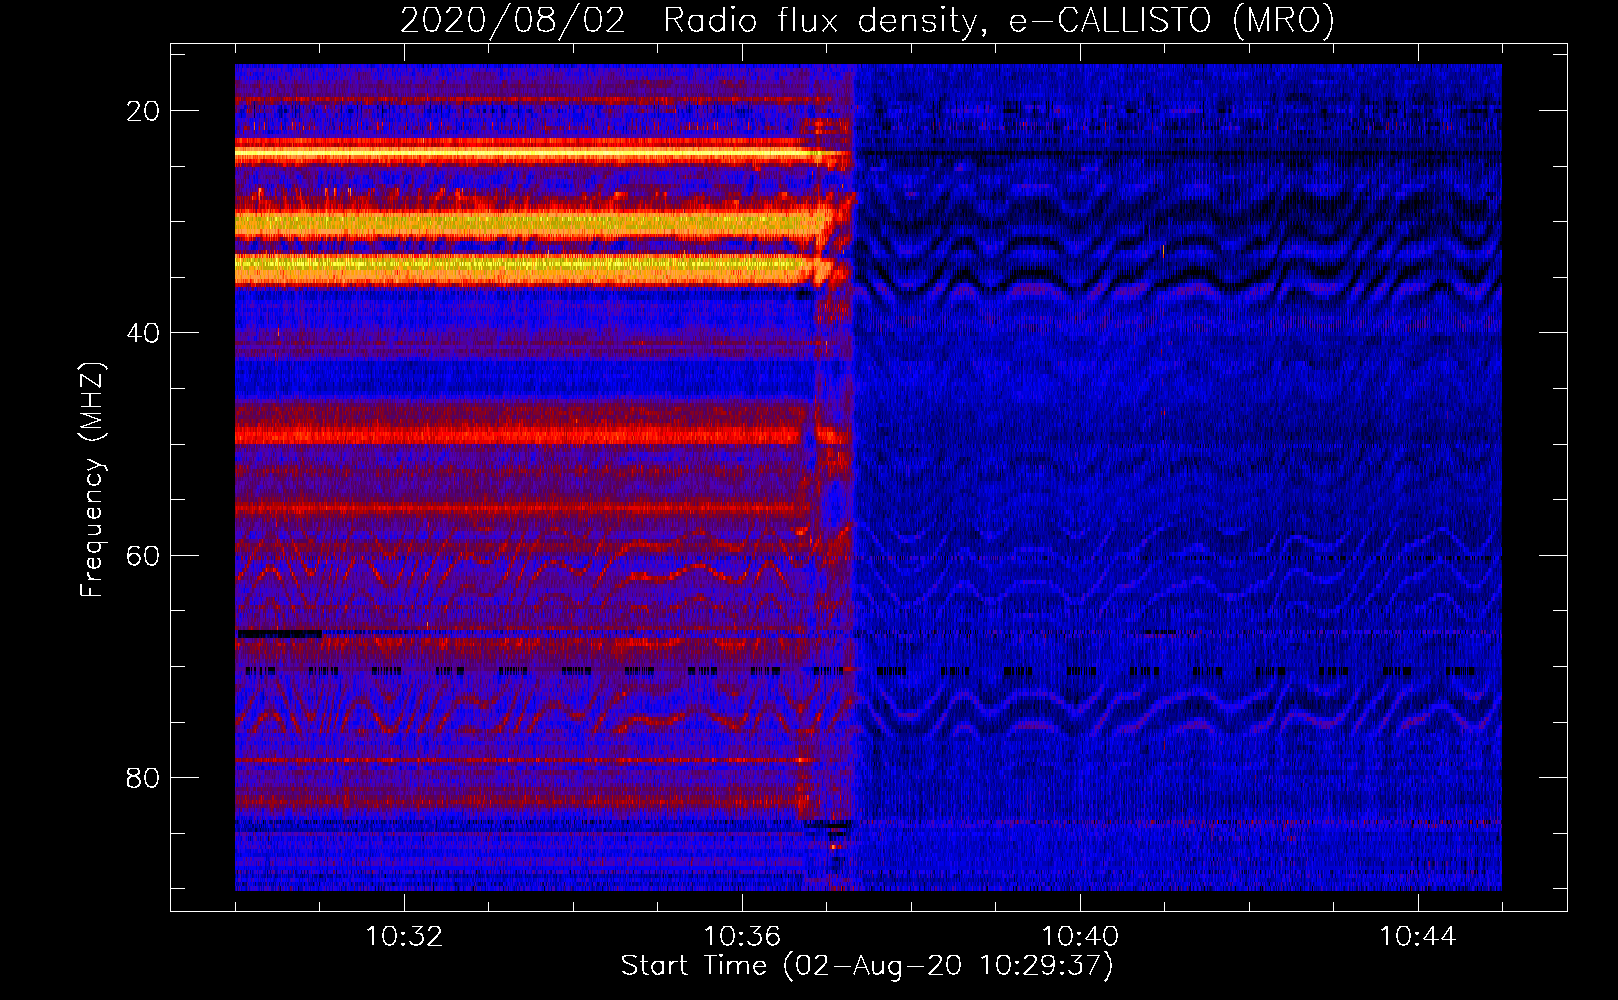Screen dimensions: 1618x1000
Task: Click the 'Start Time (02-Aug-20 10:29:37)' label
Action: point(867,966)
